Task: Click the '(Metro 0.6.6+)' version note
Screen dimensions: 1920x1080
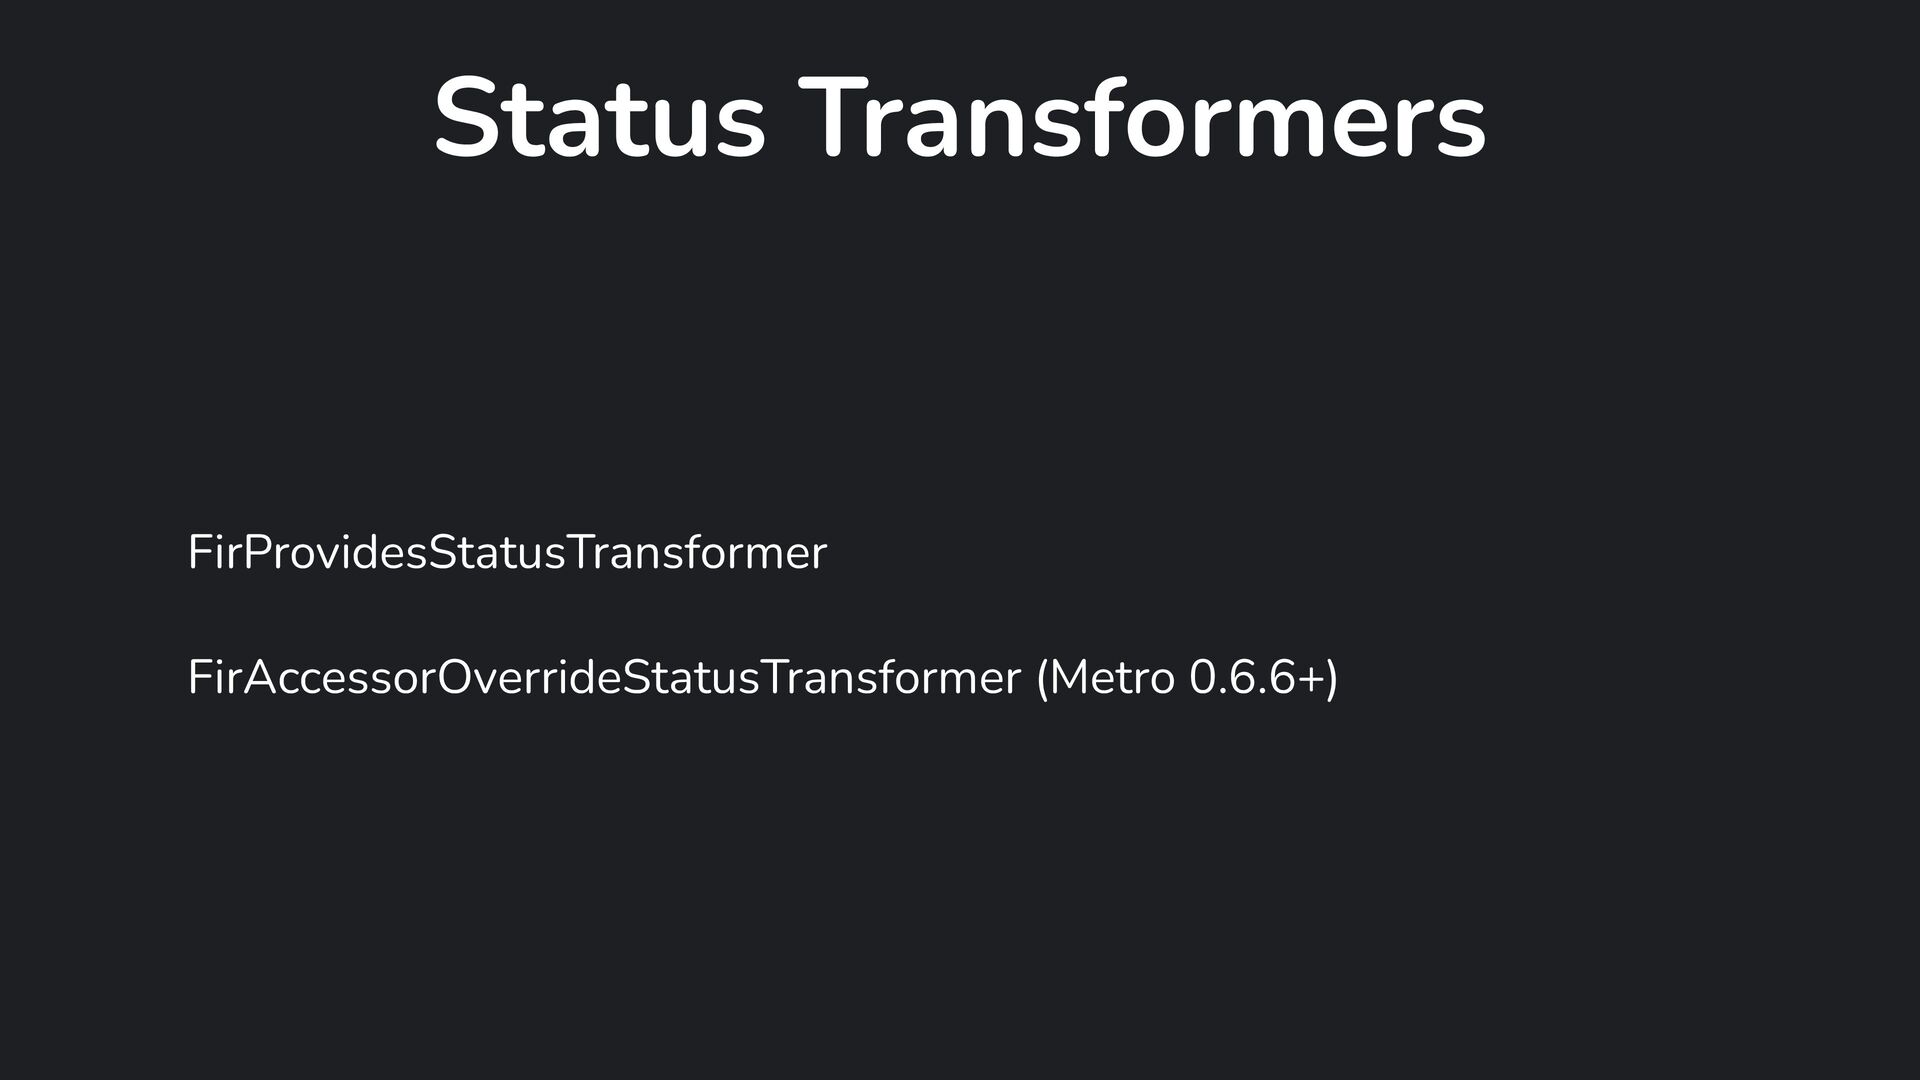Action: (1187, 678)
